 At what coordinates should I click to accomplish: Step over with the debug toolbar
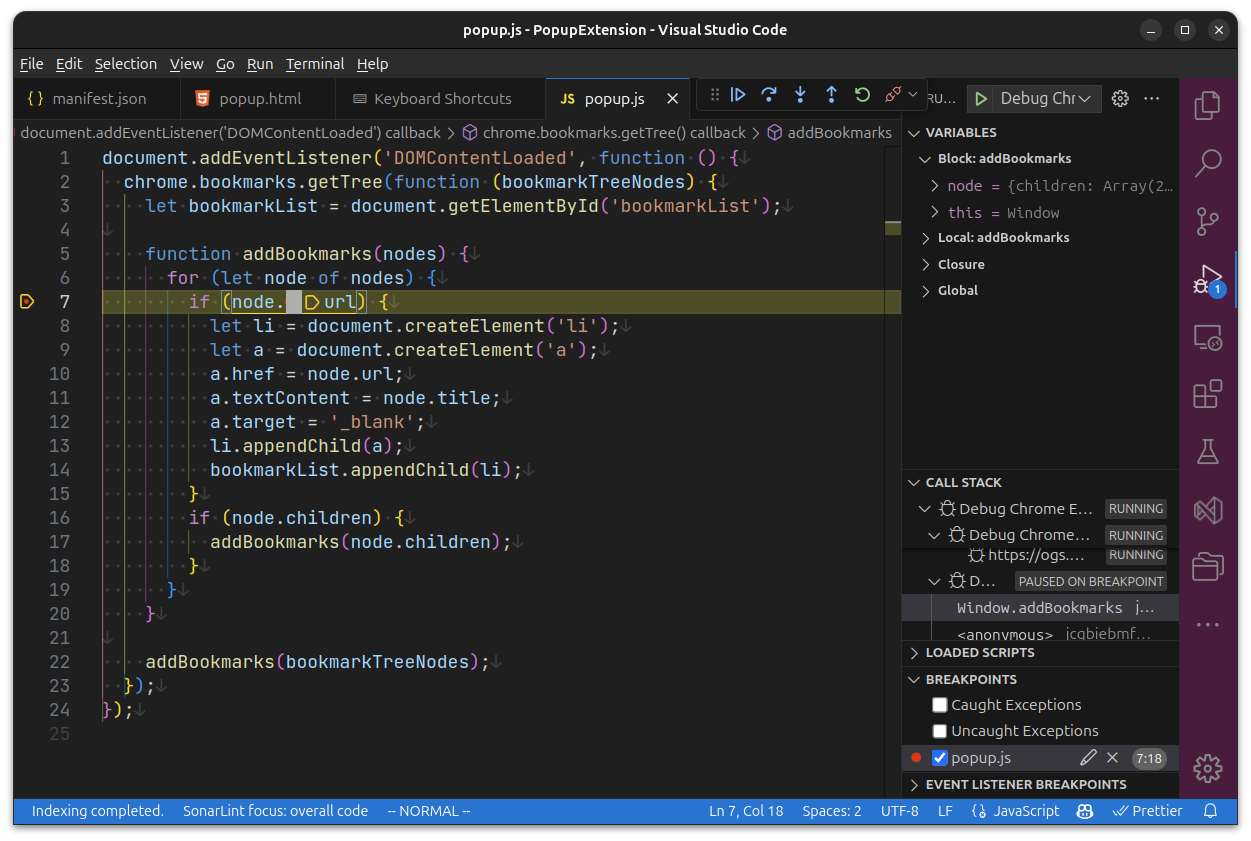click(769, 95)
